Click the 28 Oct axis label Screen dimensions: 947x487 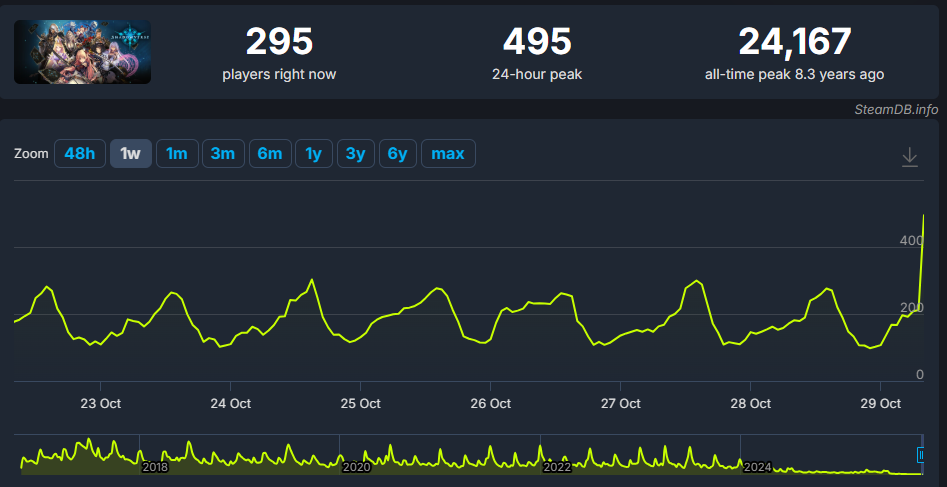750,404
